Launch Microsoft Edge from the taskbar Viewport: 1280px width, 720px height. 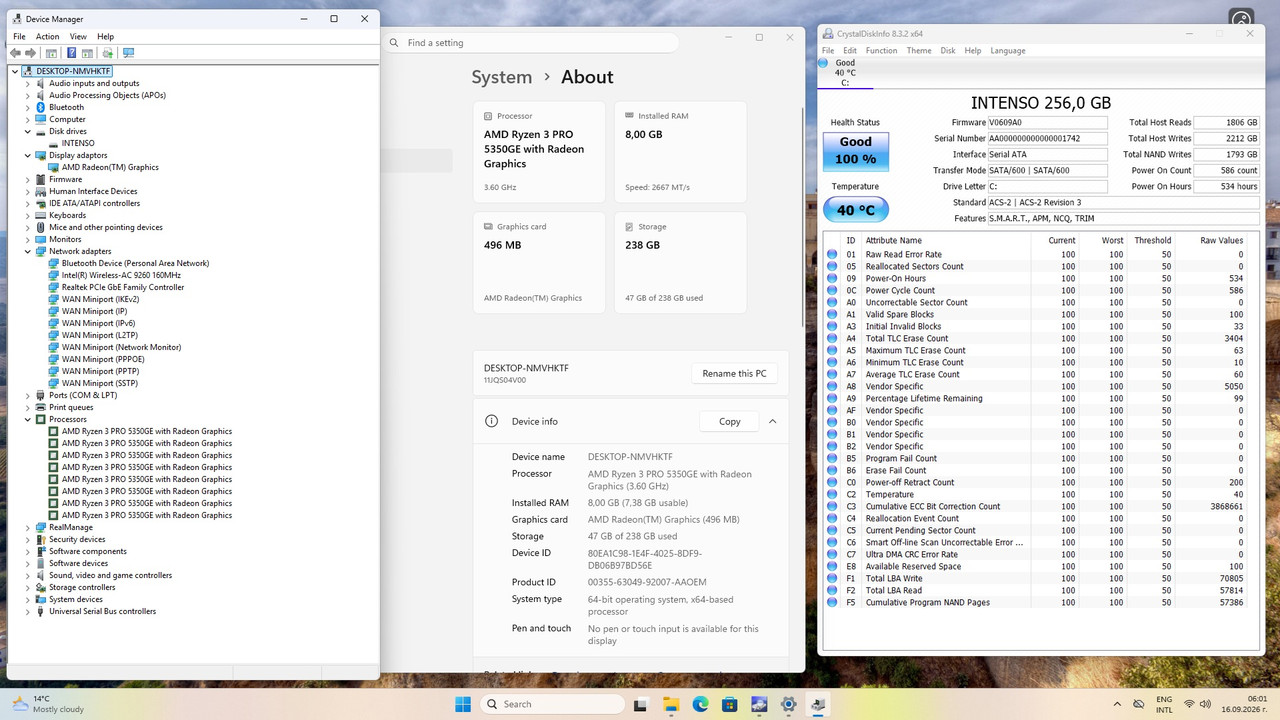tap(701, 704)
